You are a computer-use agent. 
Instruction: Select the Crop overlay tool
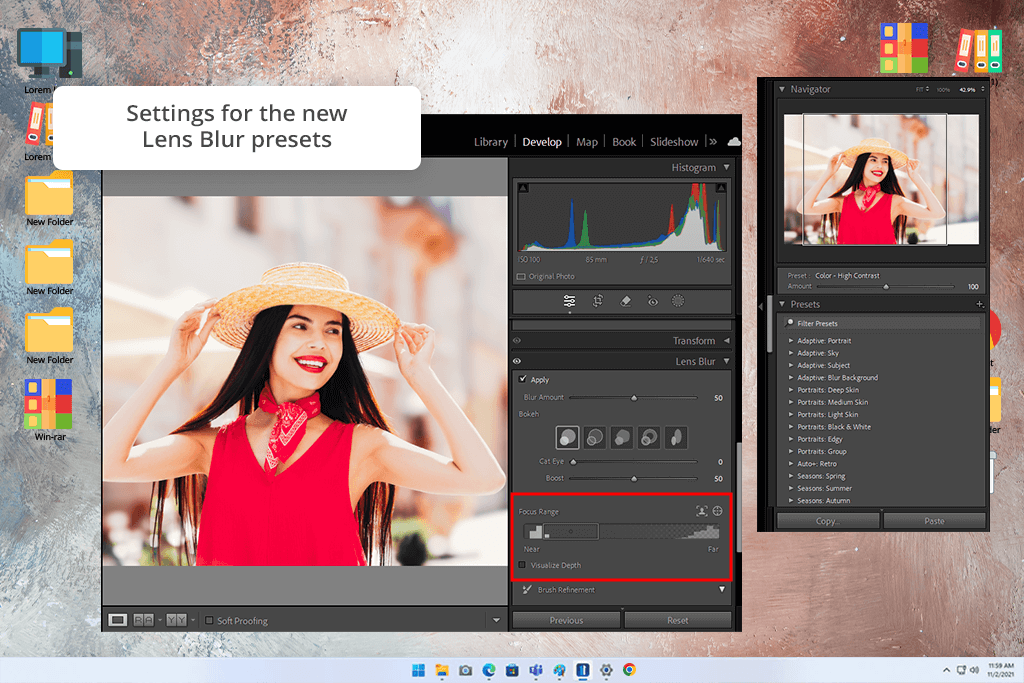click(598, 301)
